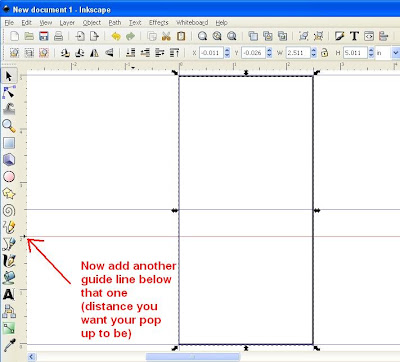Select the Node edit tool
Screen dimensions: 400x362
(9, 92)
